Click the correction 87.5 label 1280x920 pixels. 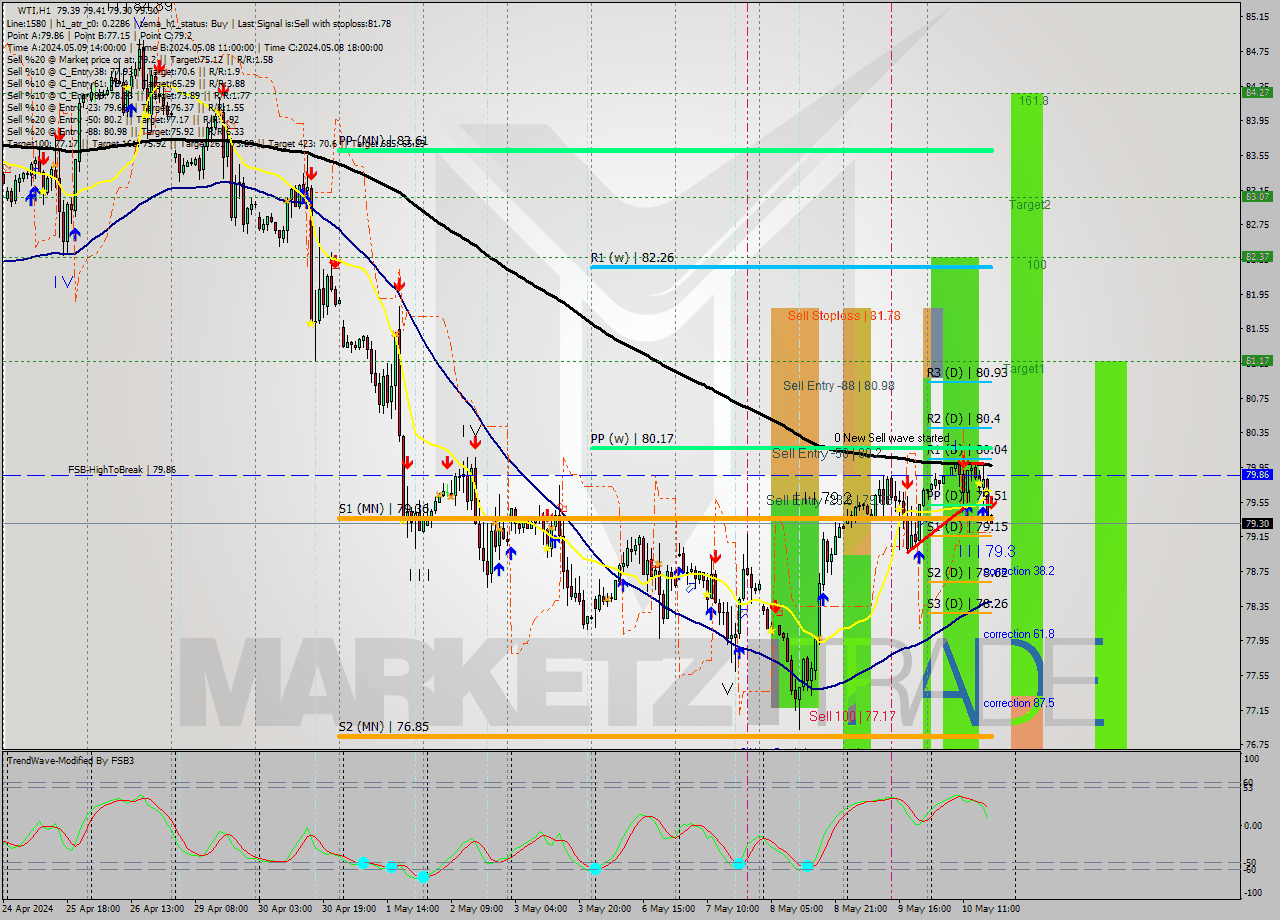click(1018, 703)
